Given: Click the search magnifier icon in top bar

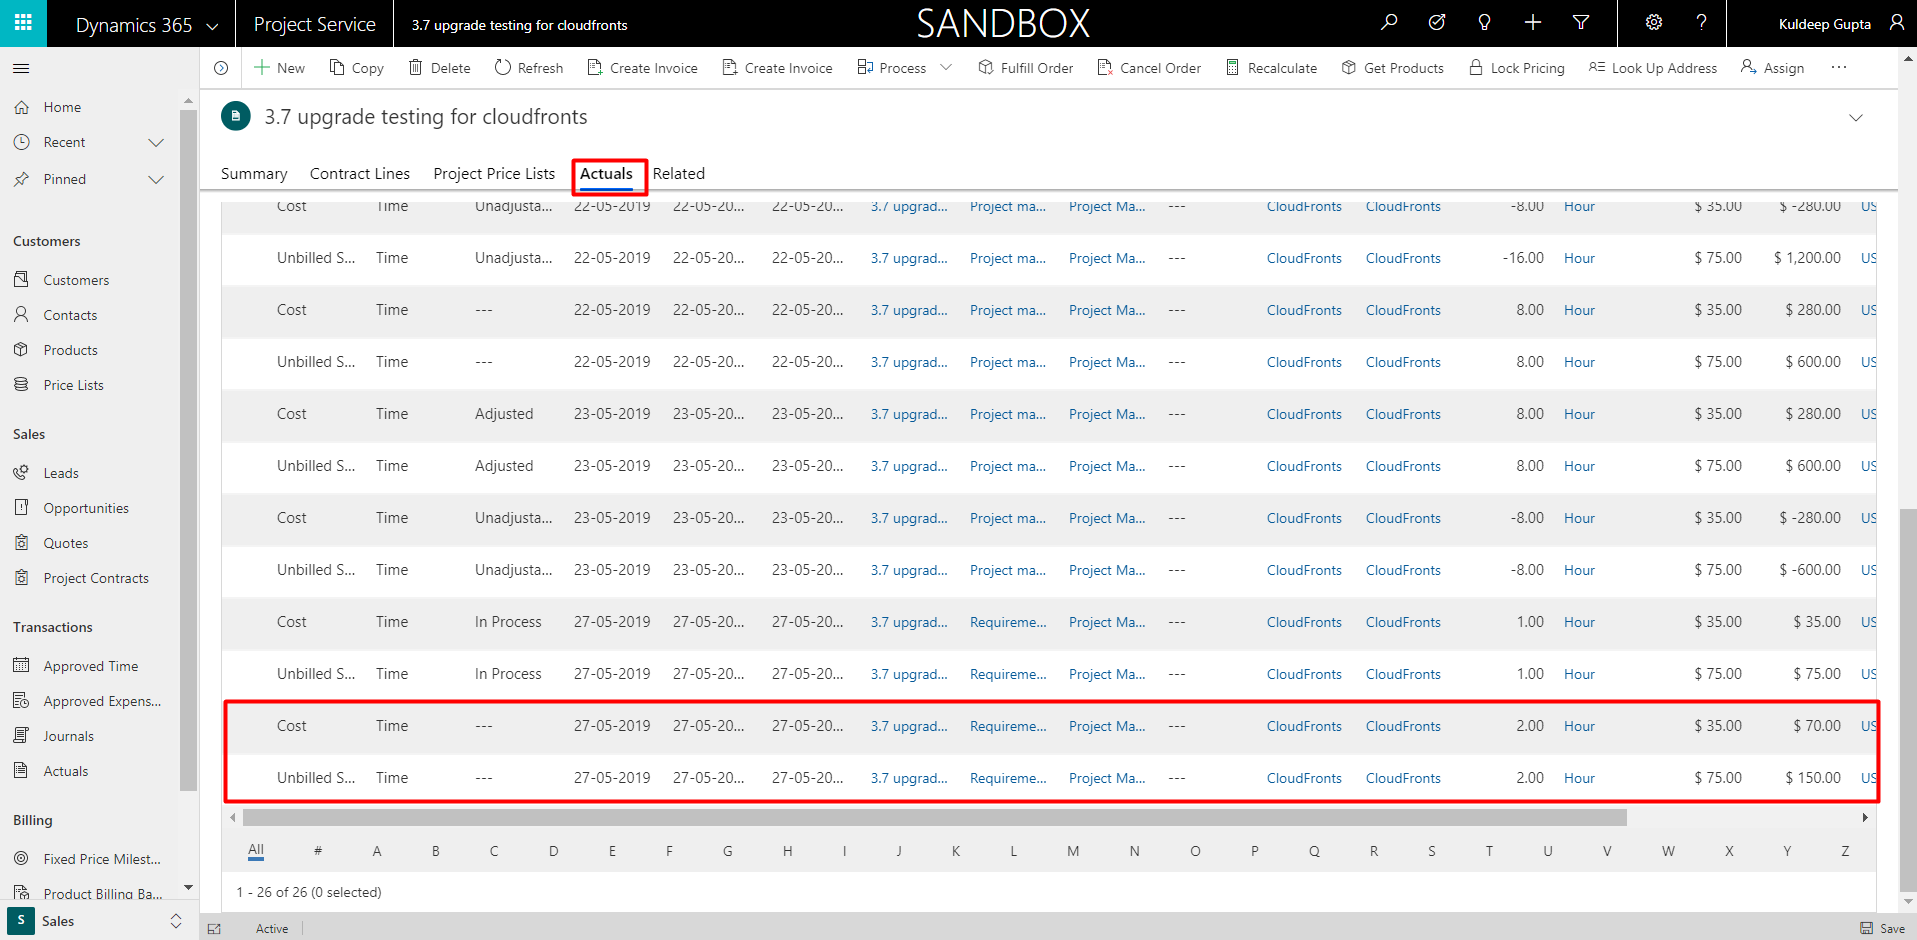Looking at the screenshot, I should coord(1389,23).
